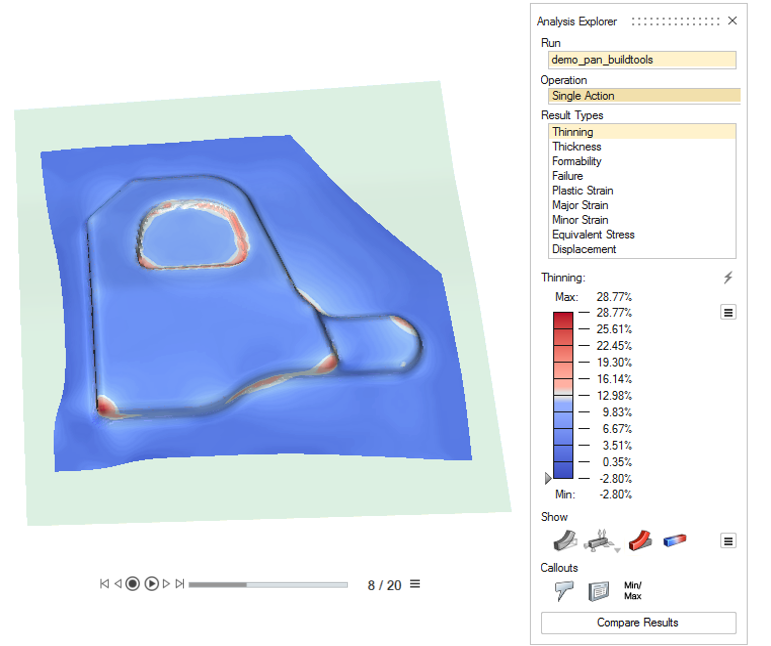Viewport: 771px width, 646px height.
Task: Create a callout with the speech-bubble icon
Action: tap(564, 591)
